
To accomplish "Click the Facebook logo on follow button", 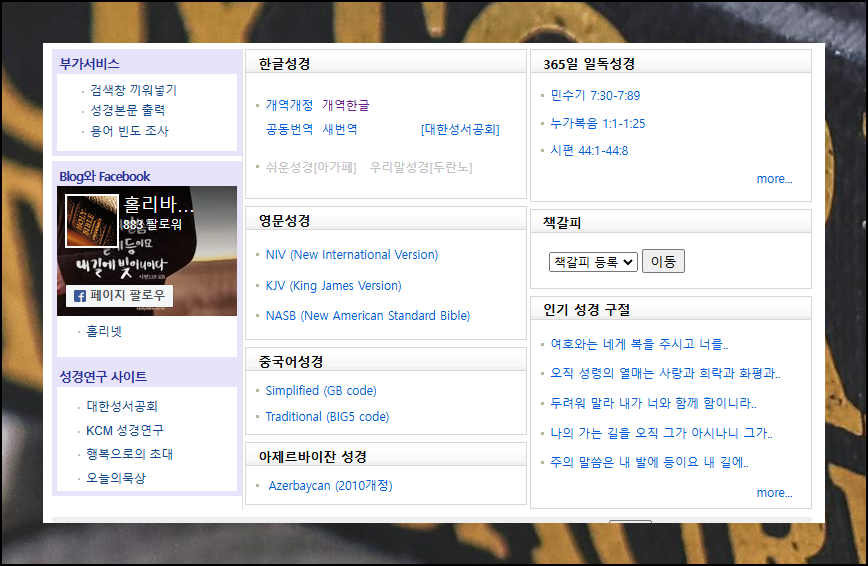I will tap(80, 296).
